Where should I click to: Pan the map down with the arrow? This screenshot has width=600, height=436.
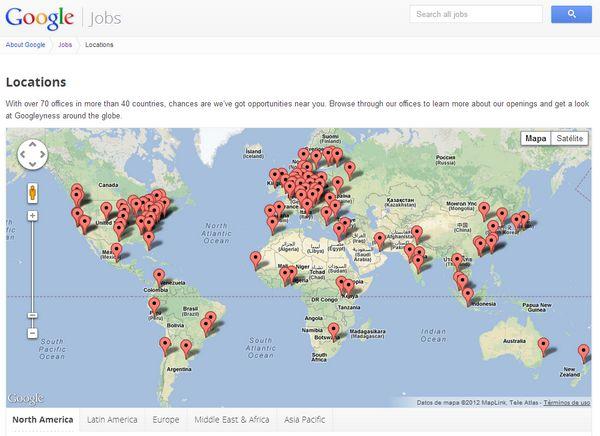click(x=33, y=164)
